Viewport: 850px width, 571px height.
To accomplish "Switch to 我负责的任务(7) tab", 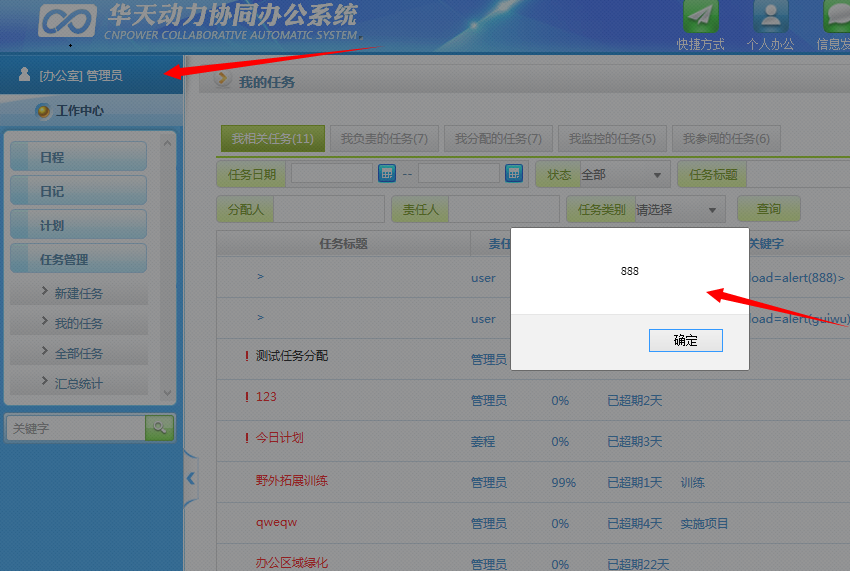I will 384,139.
